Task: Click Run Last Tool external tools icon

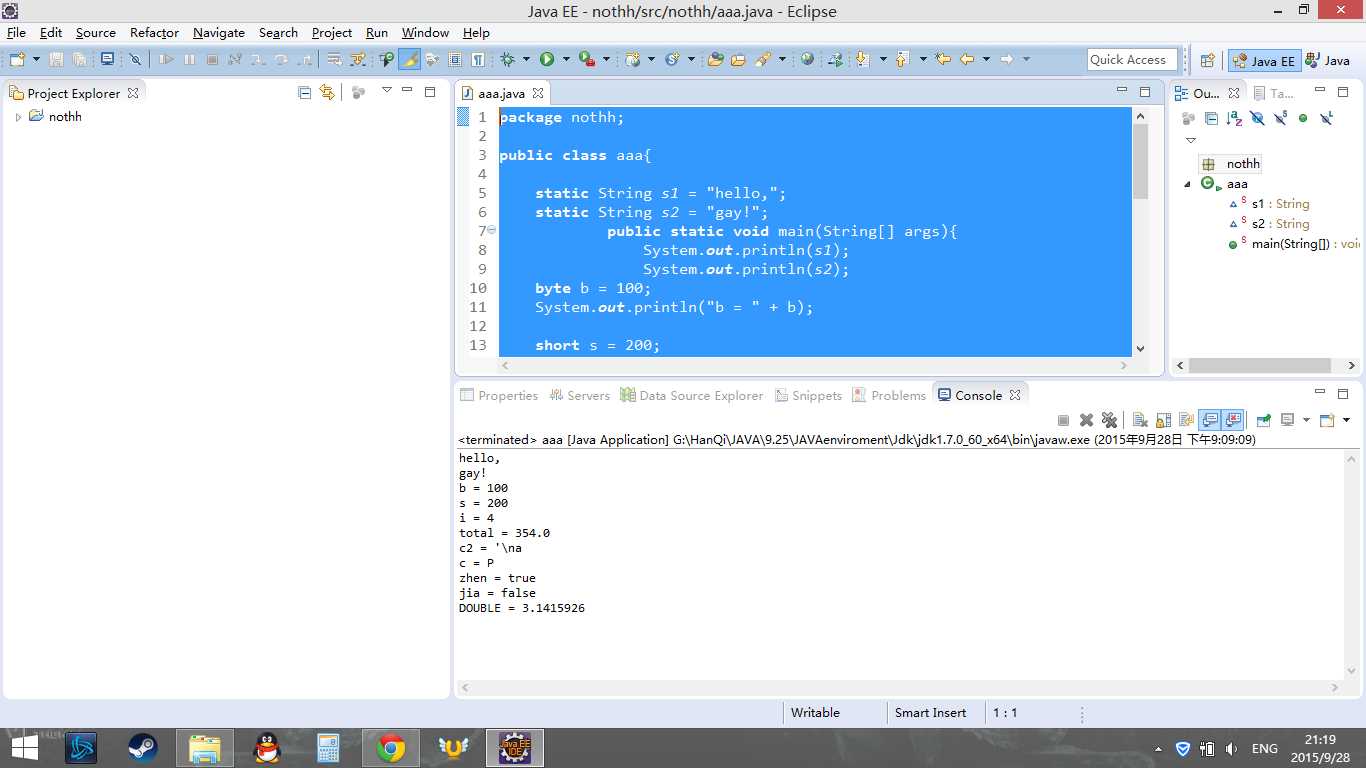Action: (587, 60)
